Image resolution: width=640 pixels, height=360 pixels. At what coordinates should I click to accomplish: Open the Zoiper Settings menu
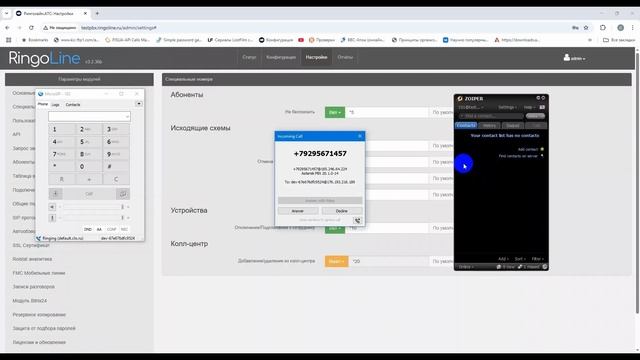[x=507, y=107]
